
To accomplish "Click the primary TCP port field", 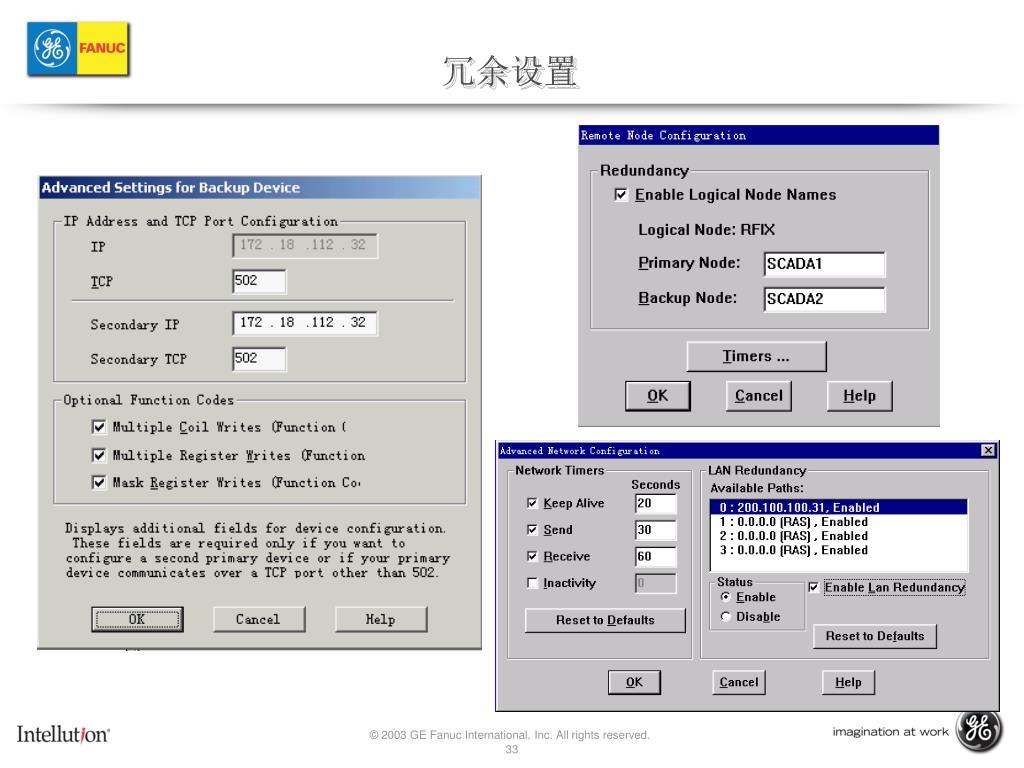I will click(259, 281).
